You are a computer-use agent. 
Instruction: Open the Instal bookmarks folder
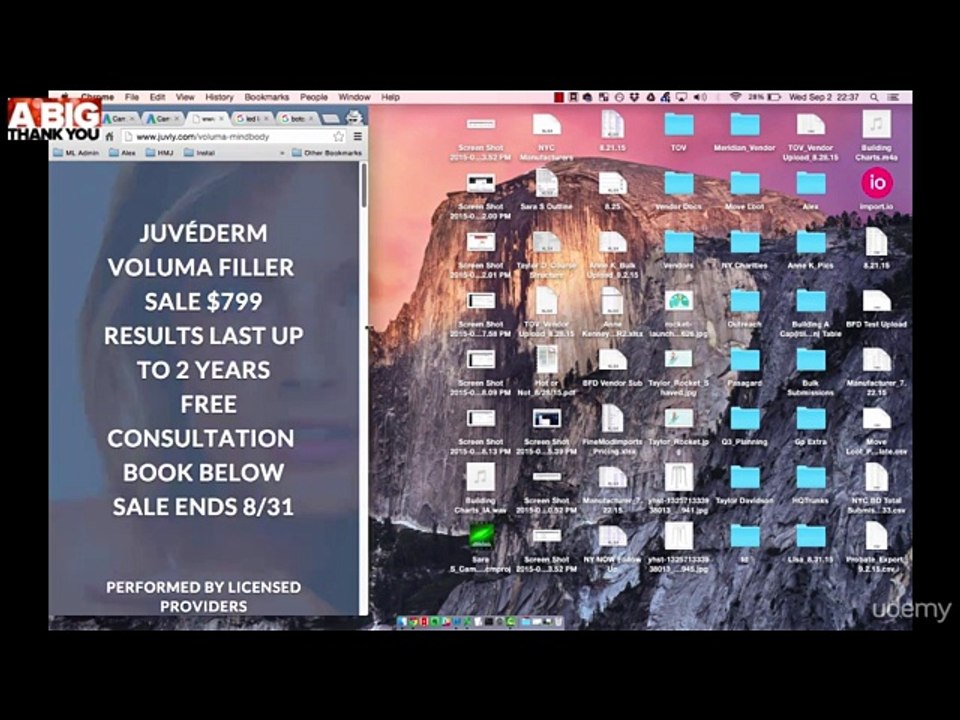tap(200, 152)
